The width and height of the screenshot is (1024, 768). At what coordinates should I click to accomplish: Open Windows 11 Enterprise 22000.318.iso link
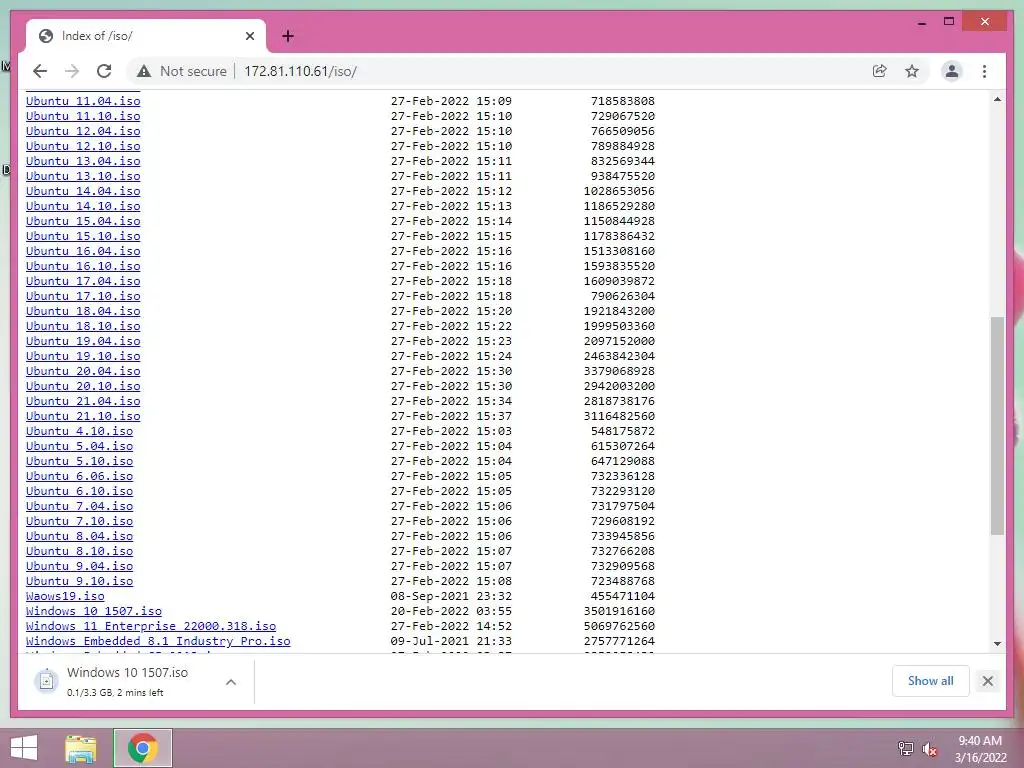[x=151, y=627]
